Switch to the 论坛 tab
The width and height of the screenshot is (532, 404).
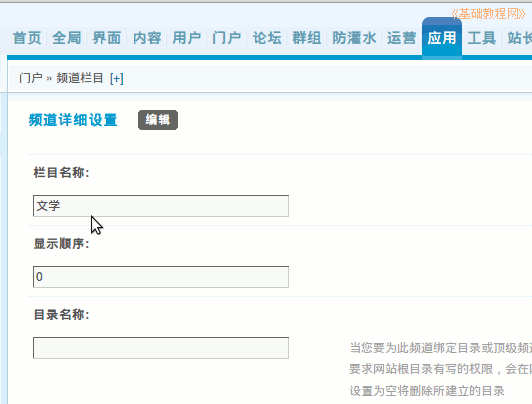tap(267, 38)
